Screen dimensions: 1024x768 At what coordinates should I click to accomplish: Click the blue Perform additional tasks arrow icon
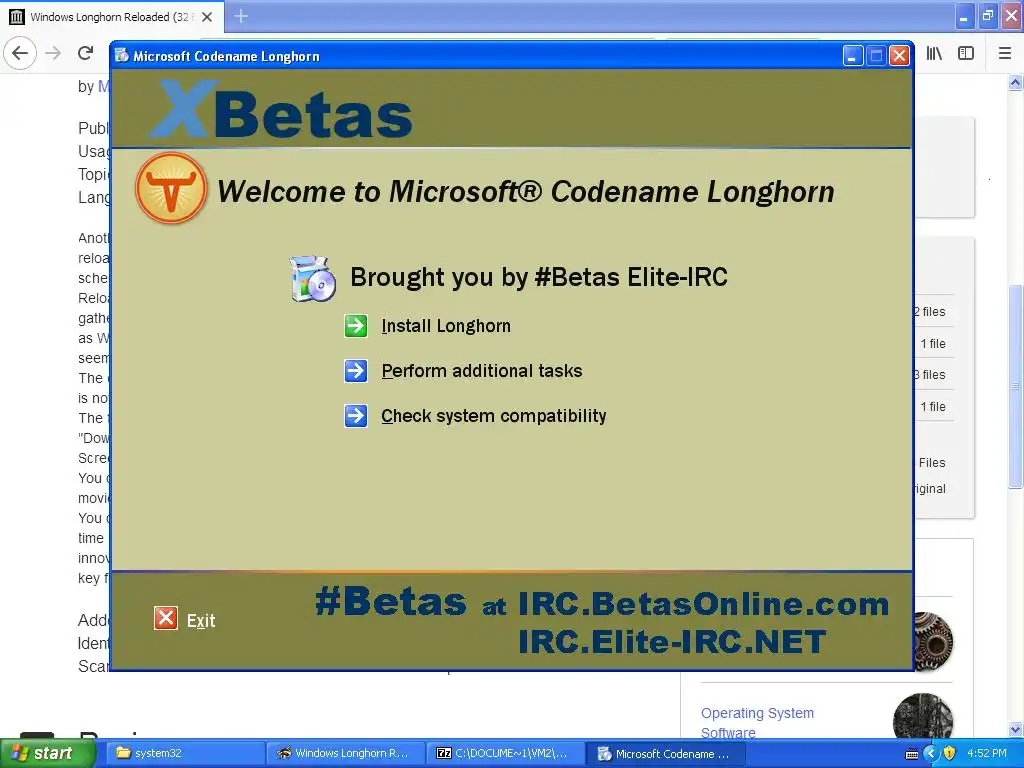356,371
